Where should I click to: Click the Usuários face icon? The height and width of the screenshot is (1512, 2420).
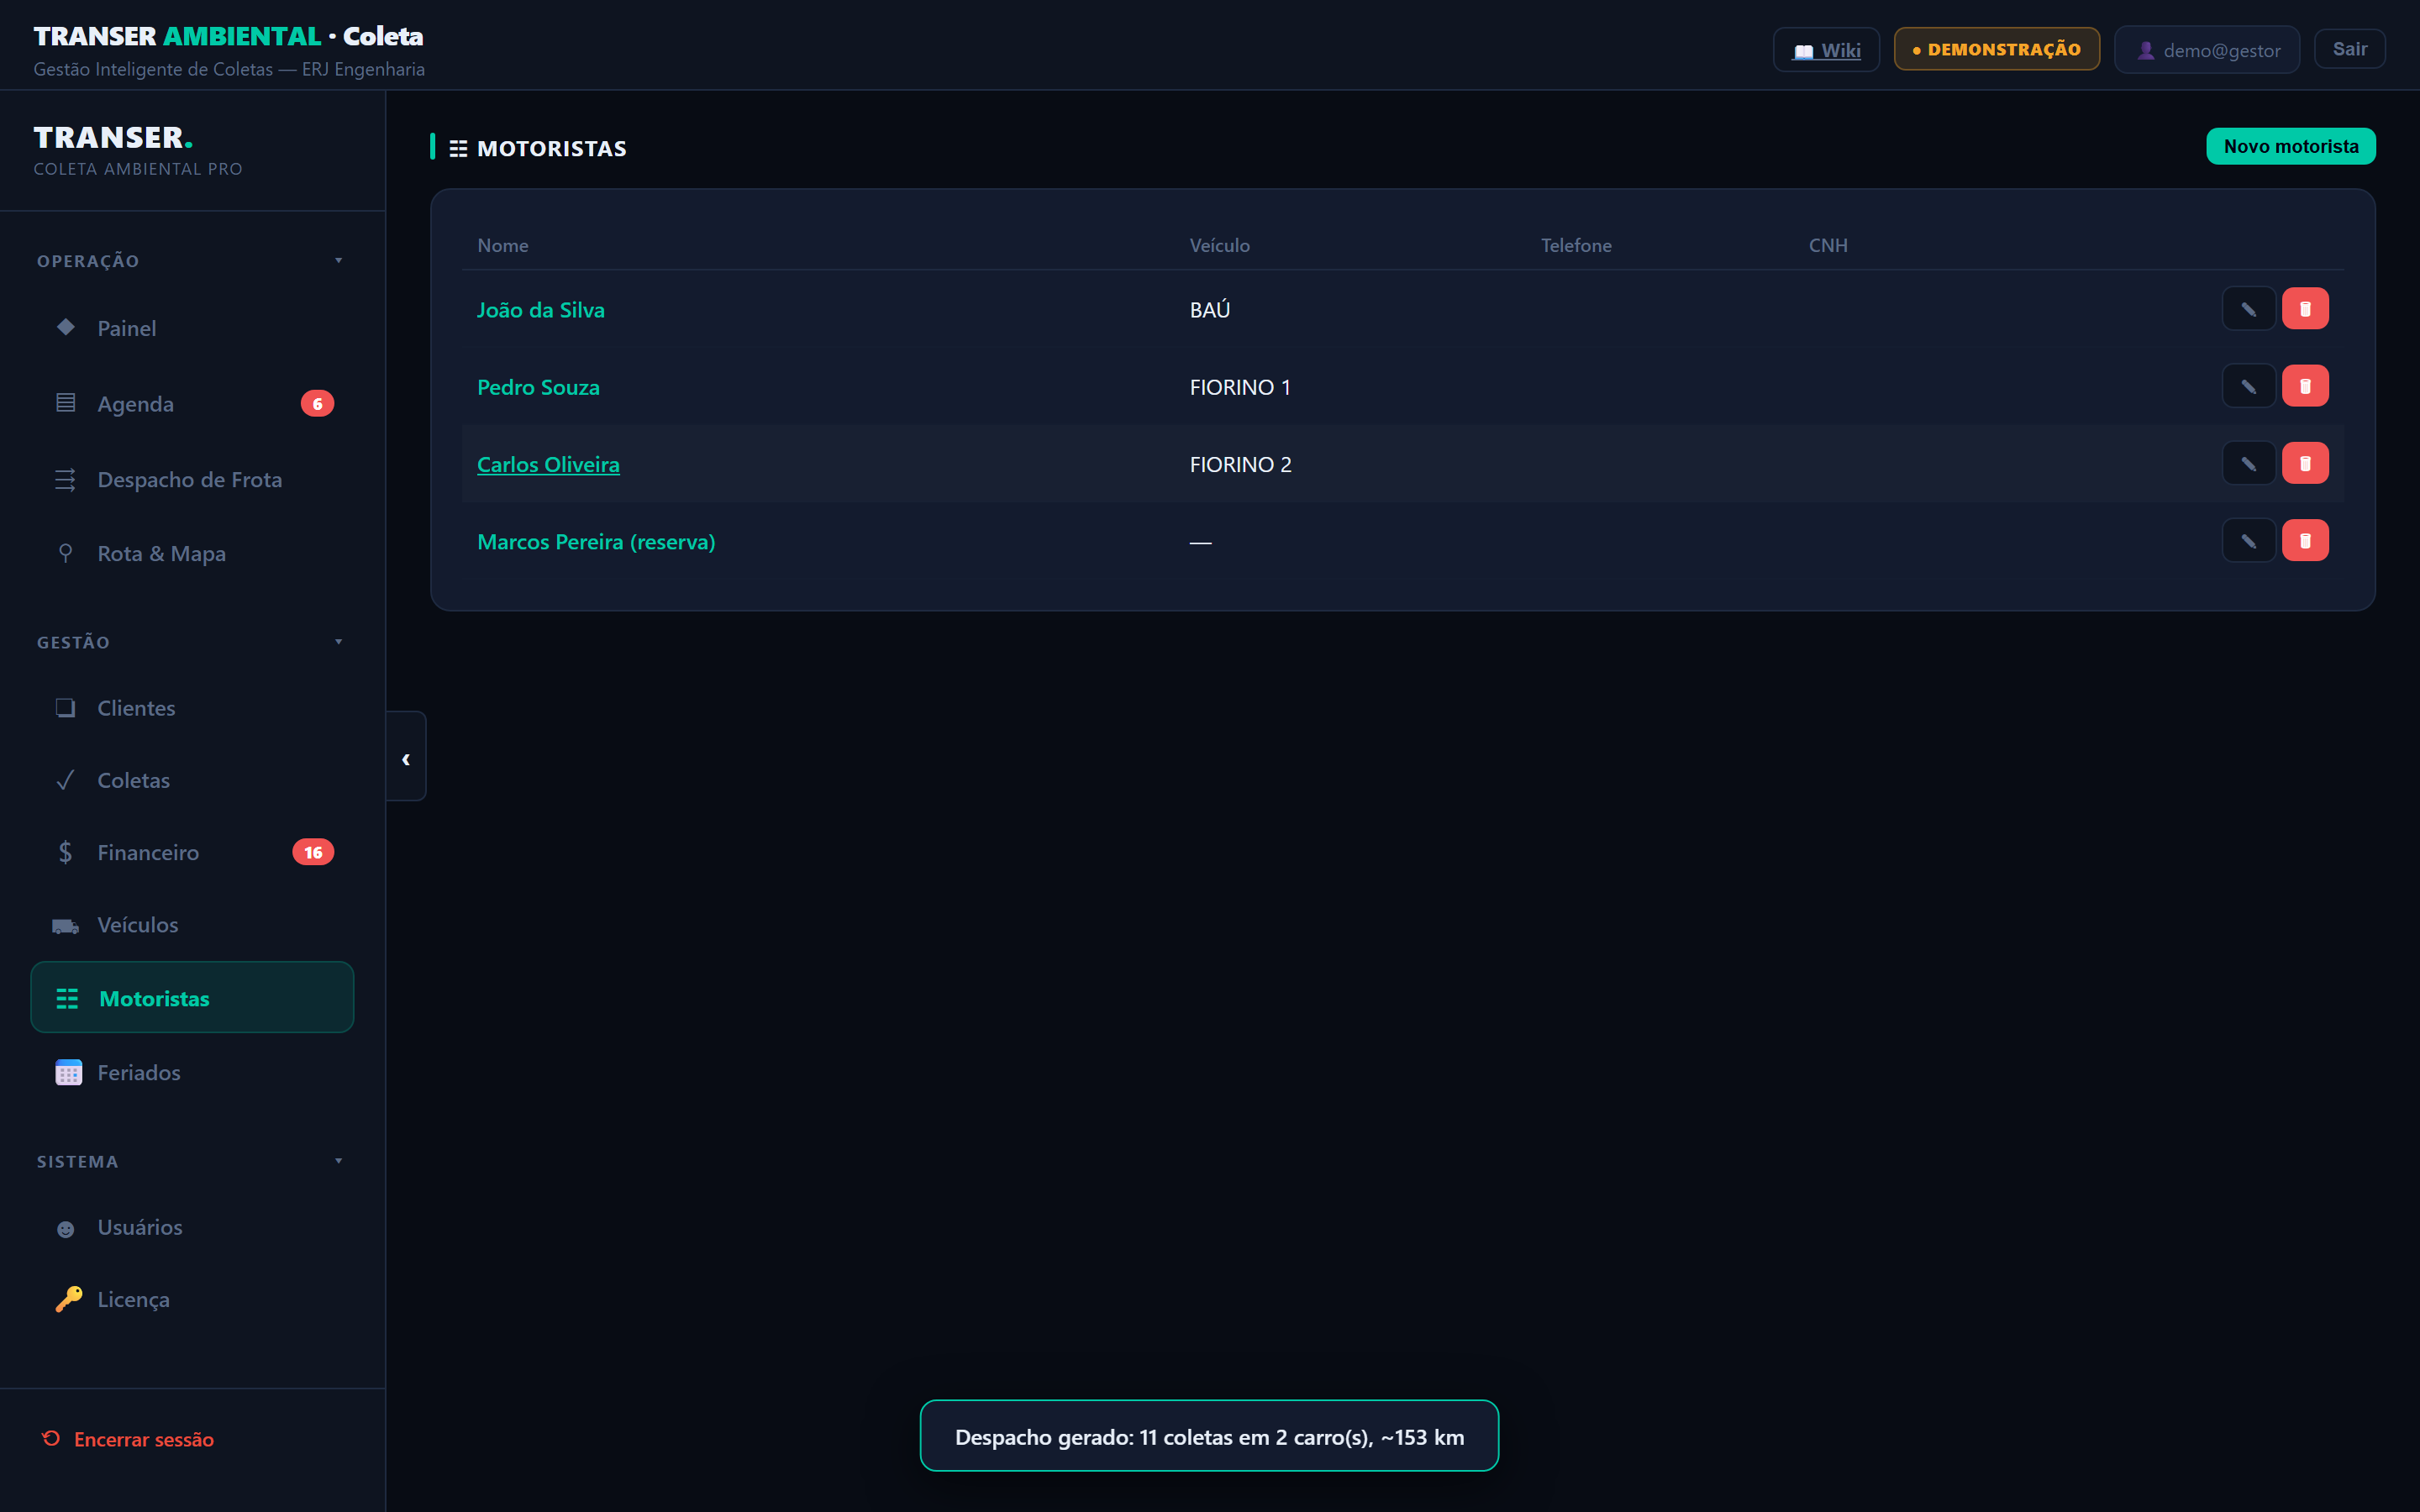[x=66, y=1229]
